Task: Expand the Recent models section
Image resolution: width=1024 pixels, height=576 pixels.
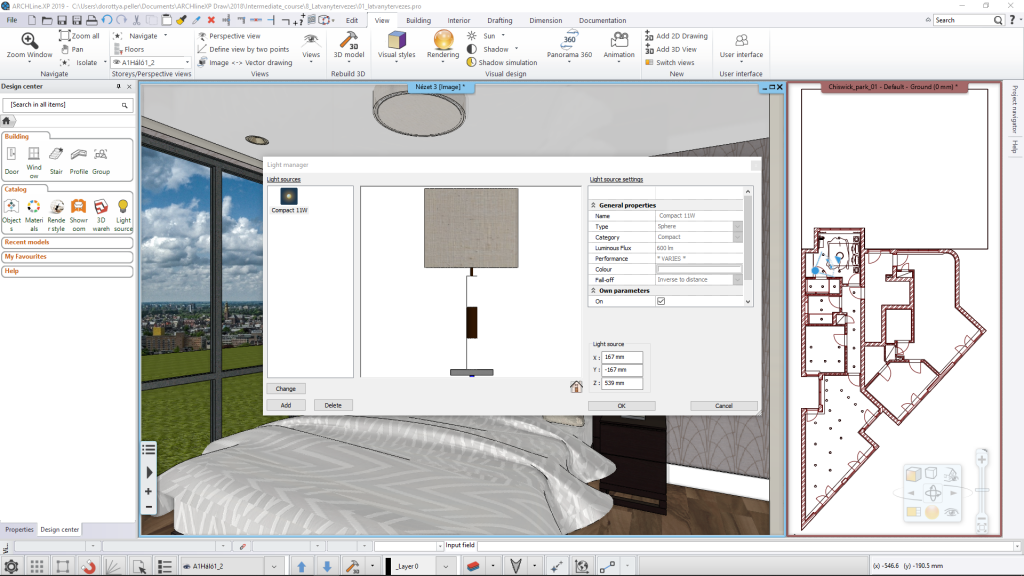Action: (67, 242)
